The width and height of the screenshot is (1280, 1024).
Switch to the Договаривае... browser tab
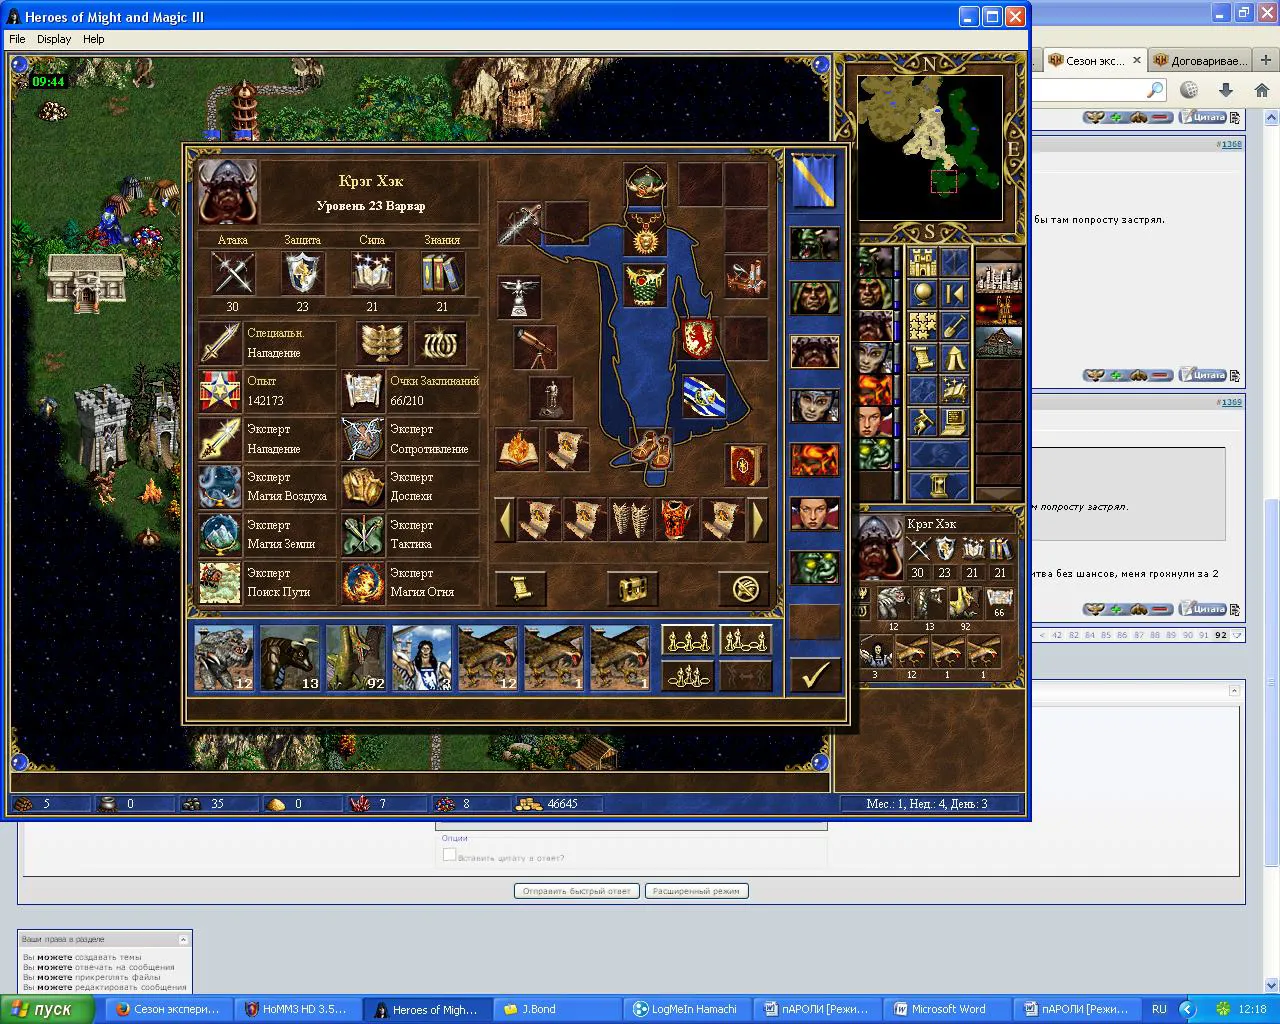(1200, 61)
